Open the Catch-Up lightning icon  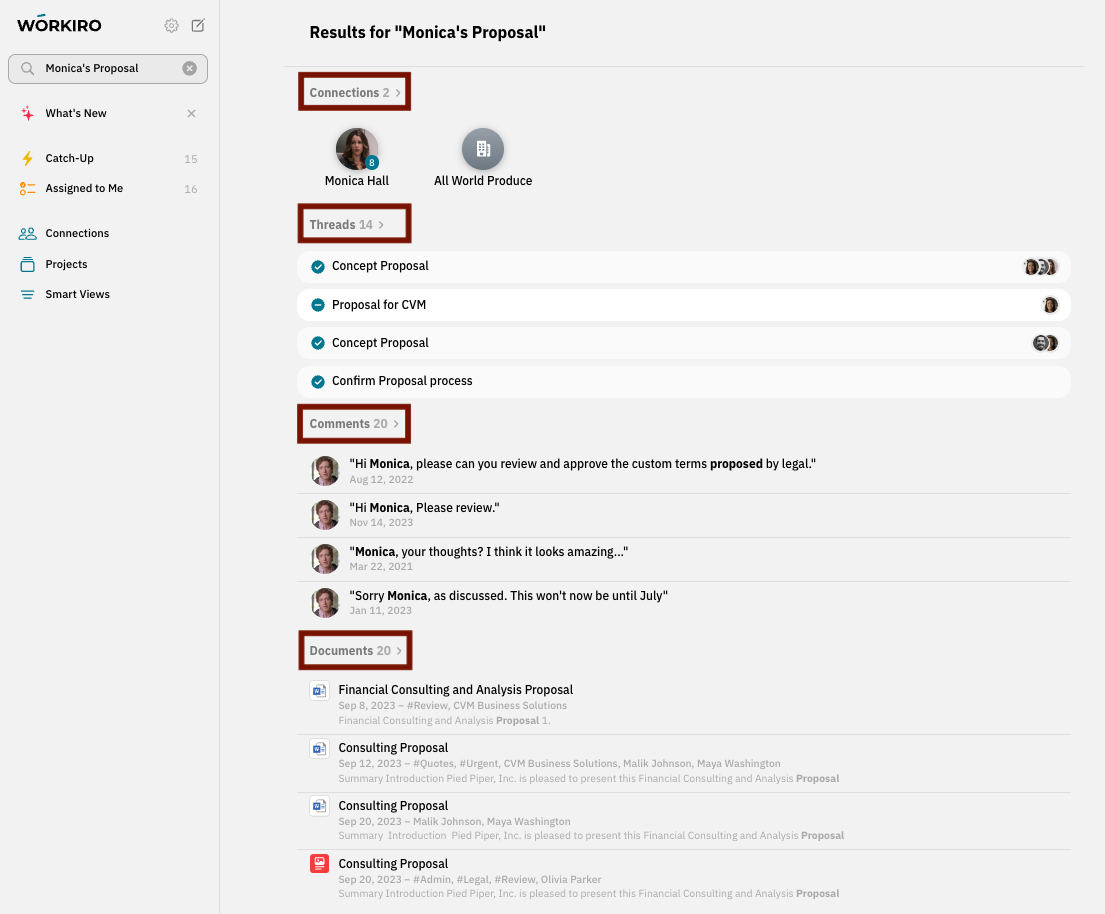28,159
